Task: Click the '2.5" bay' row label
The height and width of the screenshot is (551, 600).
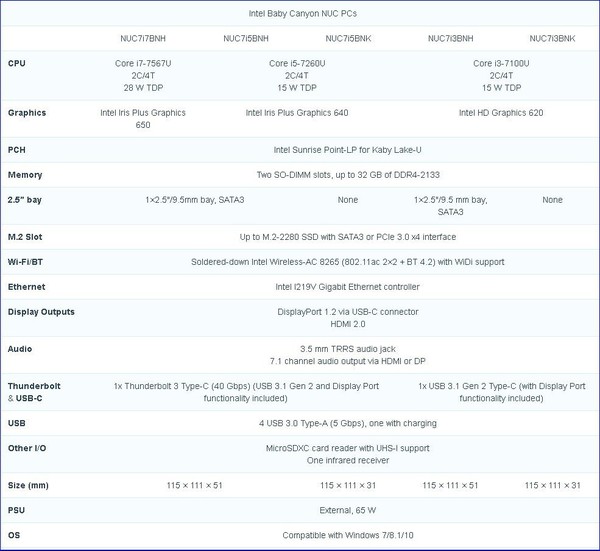Action: pyautogui.click(x=24, y=200)
